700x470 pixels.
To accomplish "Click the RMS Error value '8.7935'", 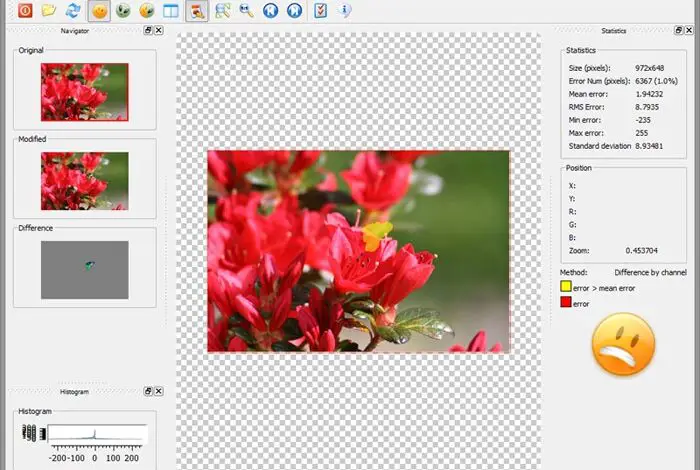I will pyautogui.click(x=647, y=107).
